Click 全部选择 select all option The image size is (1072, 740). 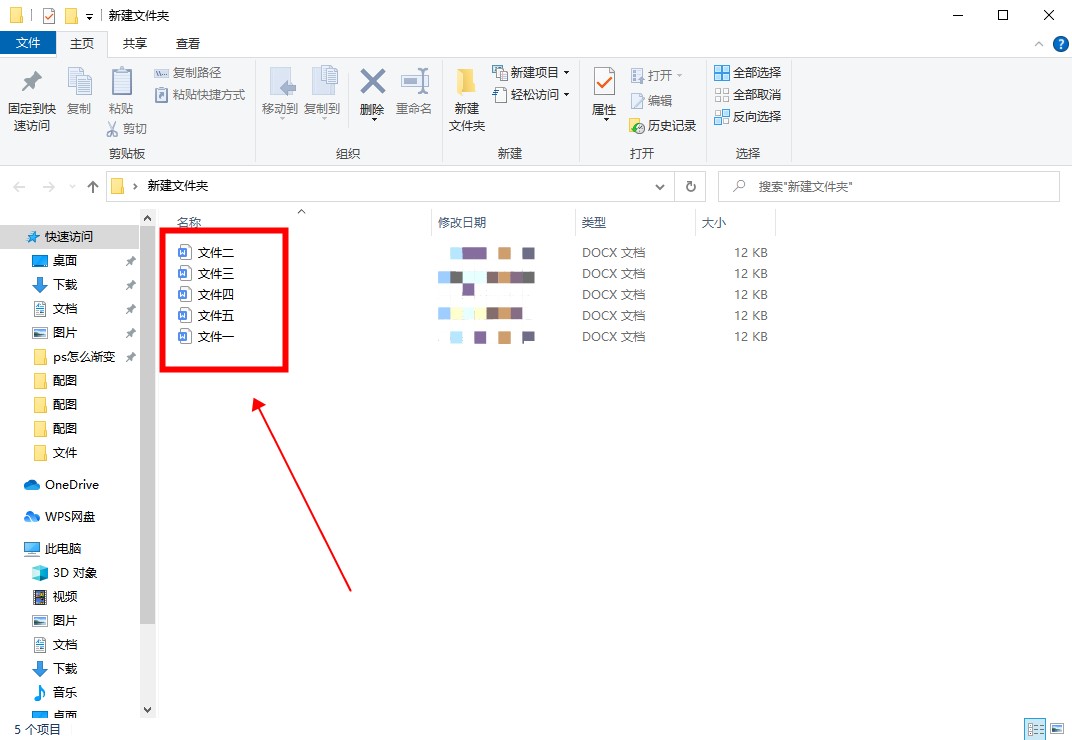pos(747,73)
